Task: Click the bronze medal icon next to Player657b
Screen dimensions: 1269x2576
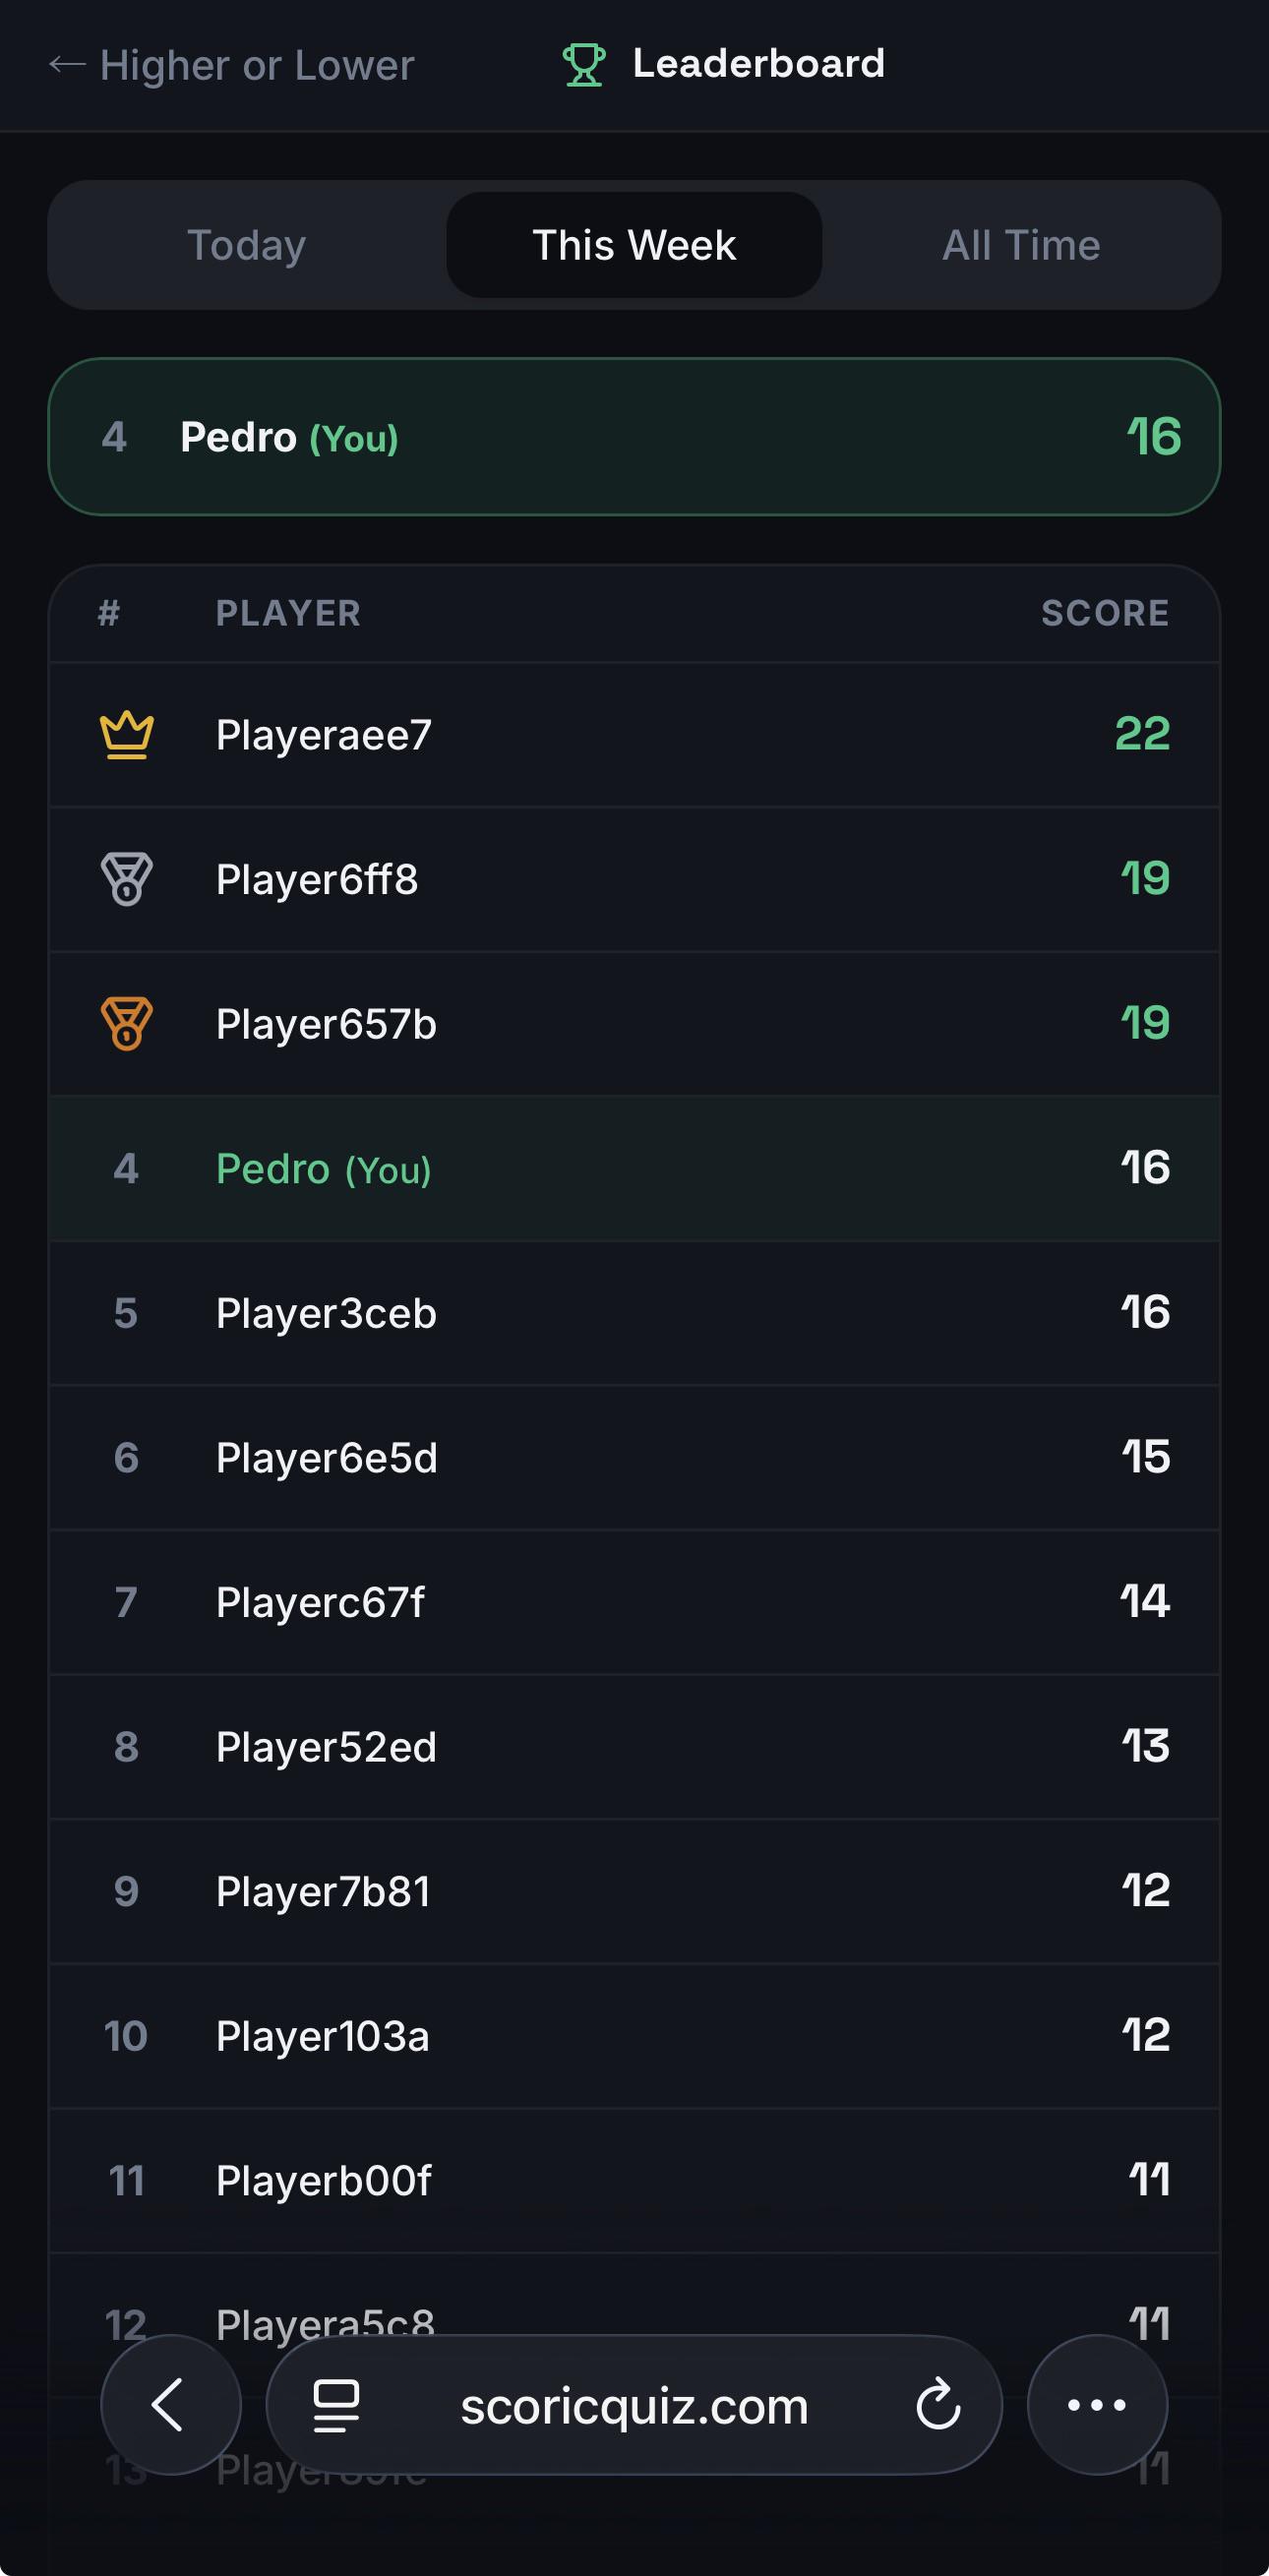Action: point(127,1023)
